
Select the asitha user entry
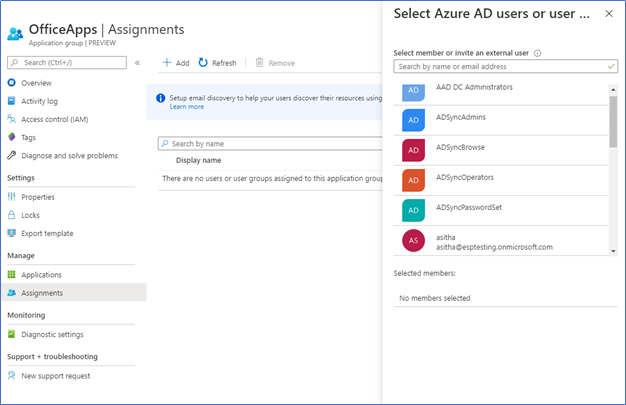point(501,241)
